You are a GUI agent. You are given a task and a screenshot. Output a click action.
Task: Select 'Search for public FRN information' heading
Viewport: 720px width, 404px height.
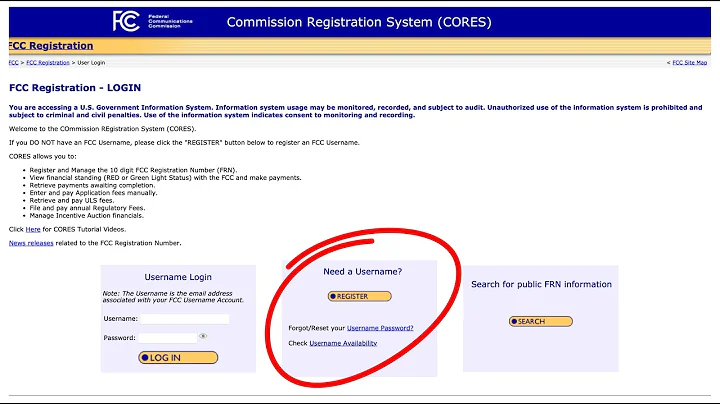pyautogui.click(x=541, y=284)
